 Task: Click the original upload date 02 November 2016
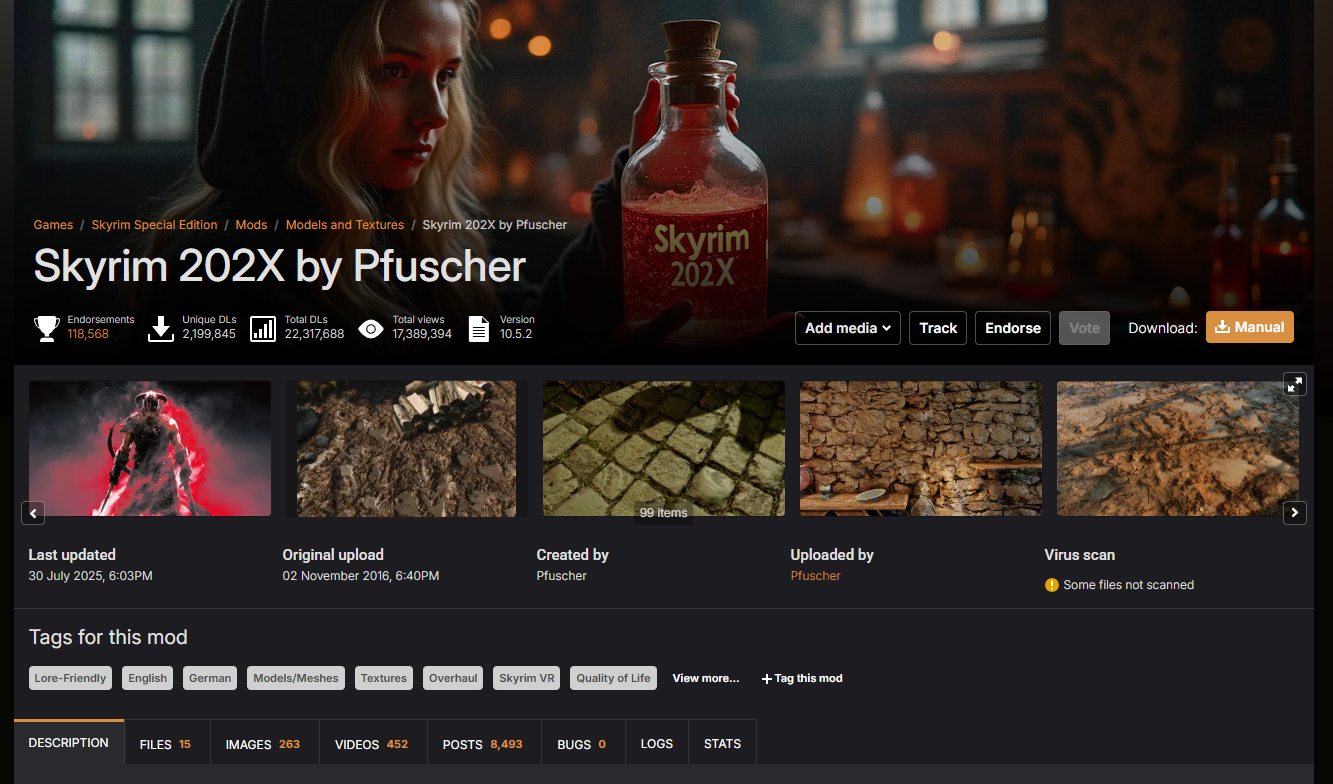point(361,576)
